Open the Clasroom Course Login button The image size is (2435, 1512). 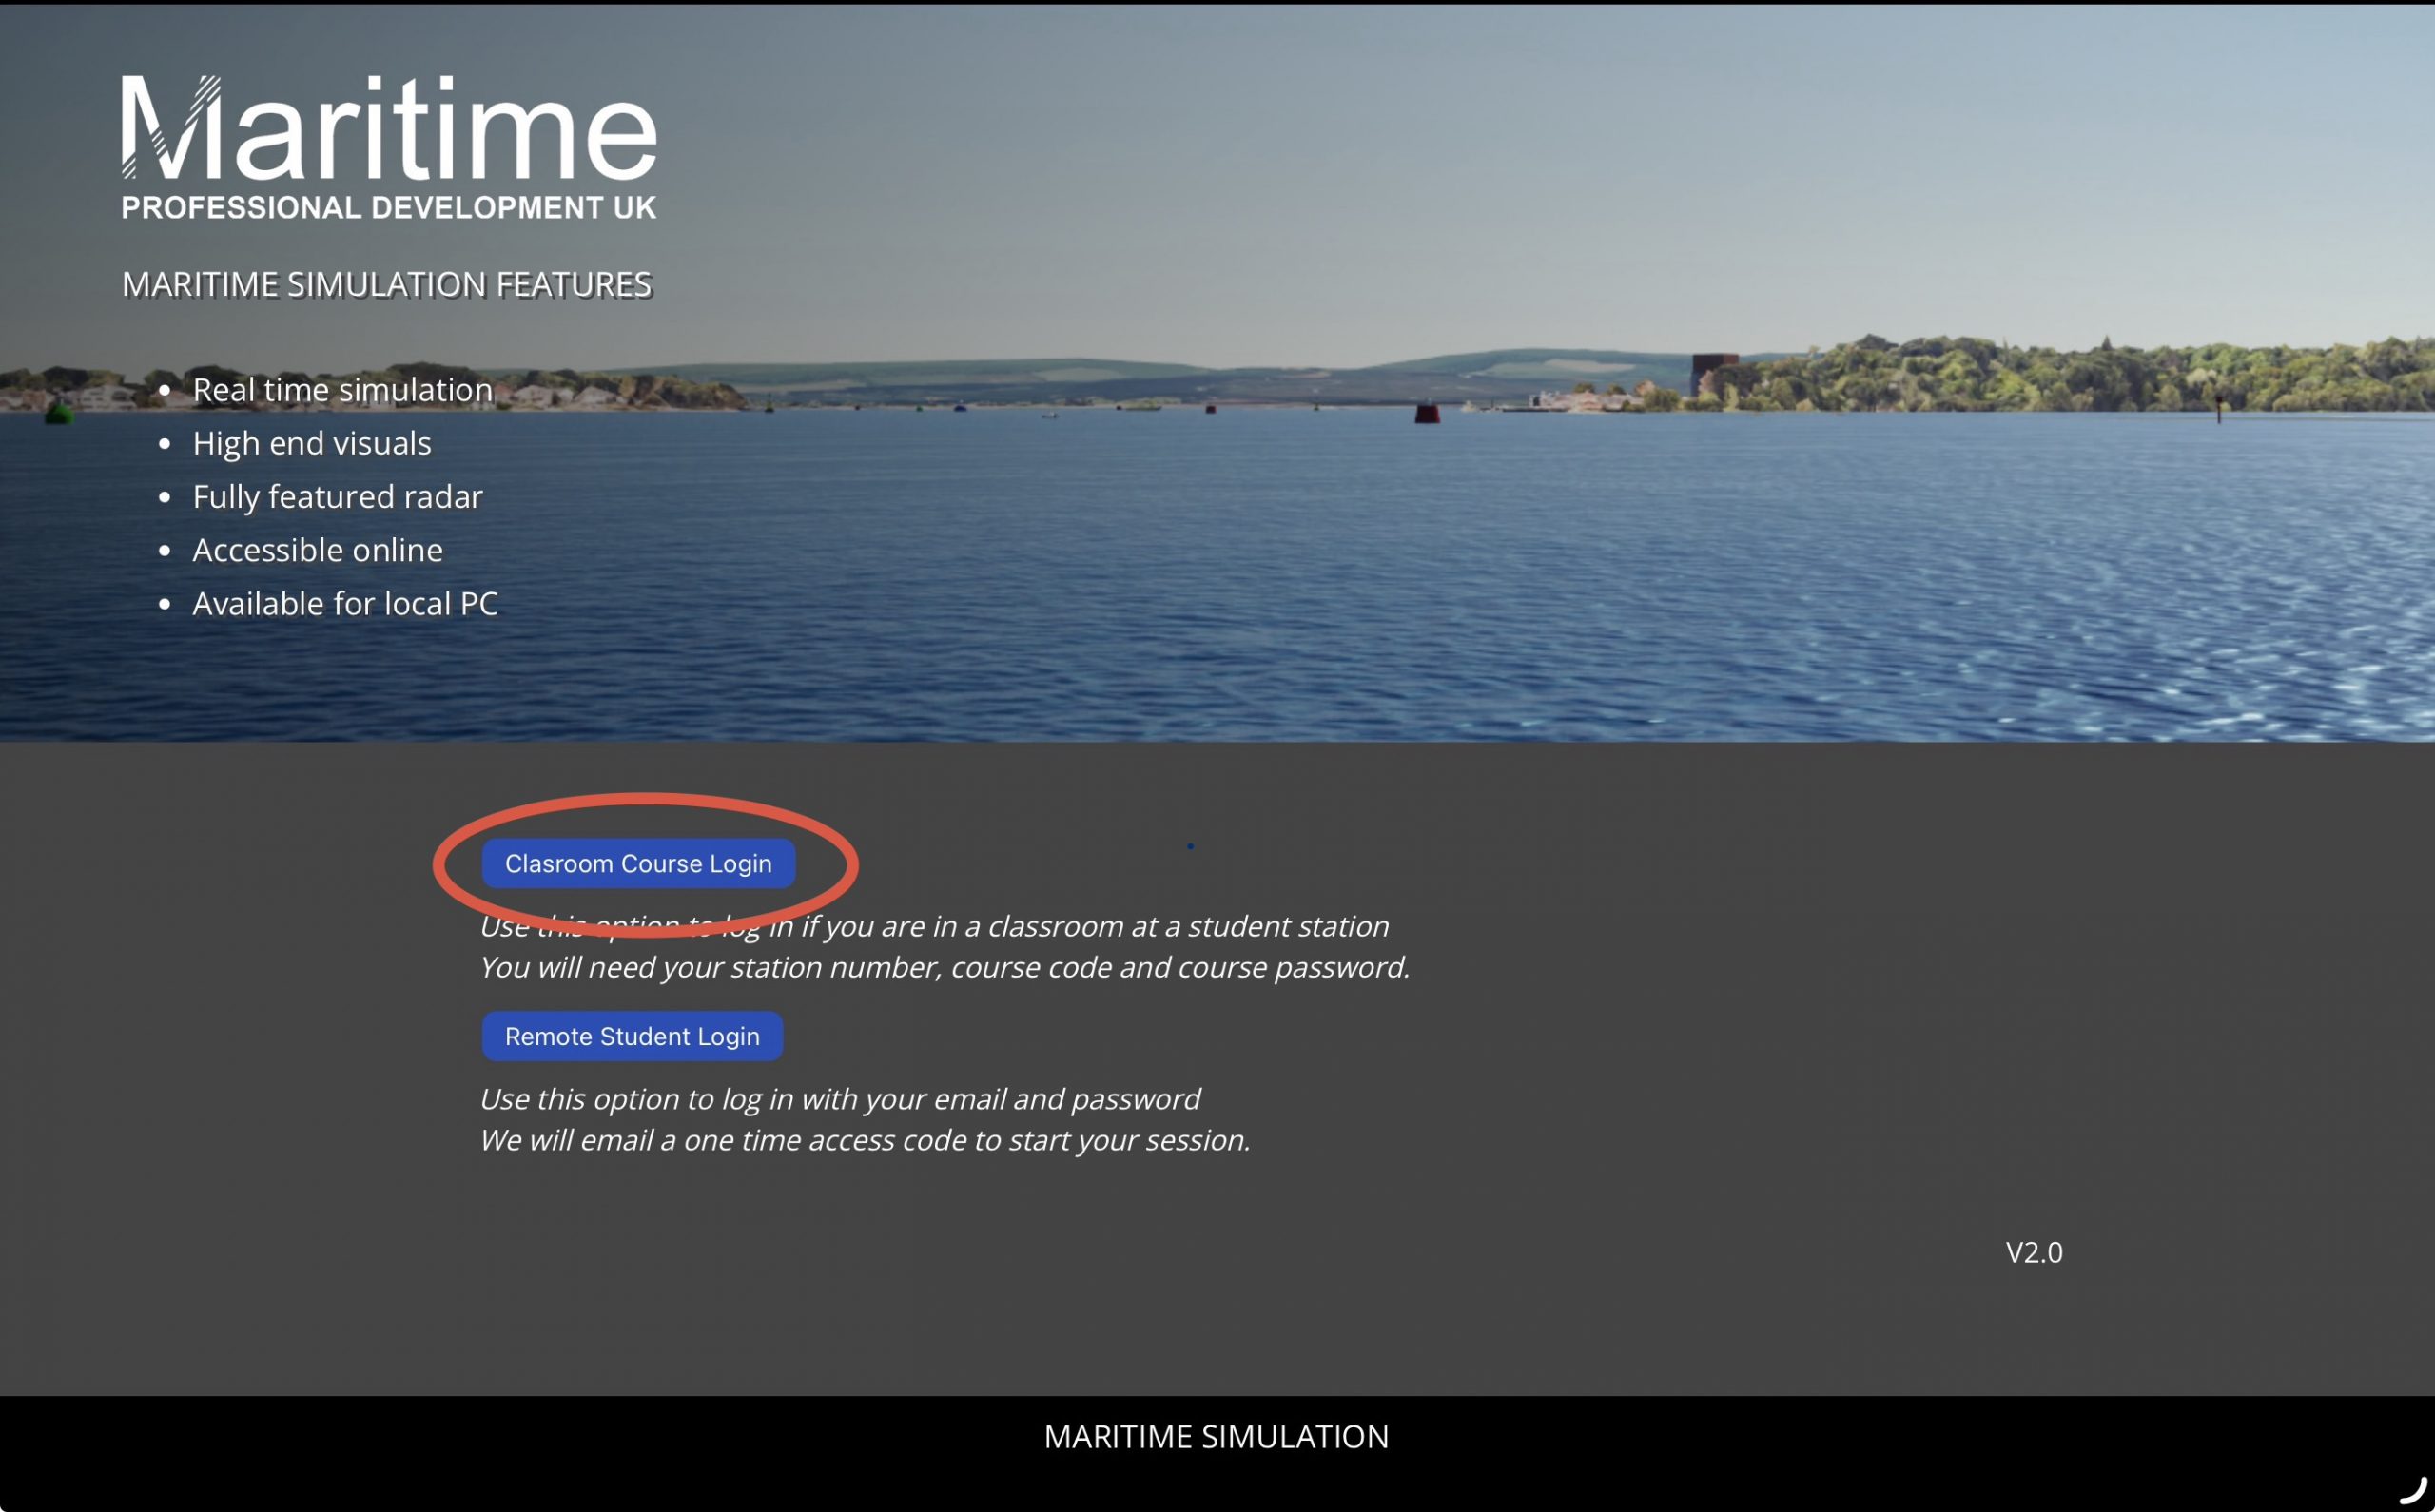(638, 863)
